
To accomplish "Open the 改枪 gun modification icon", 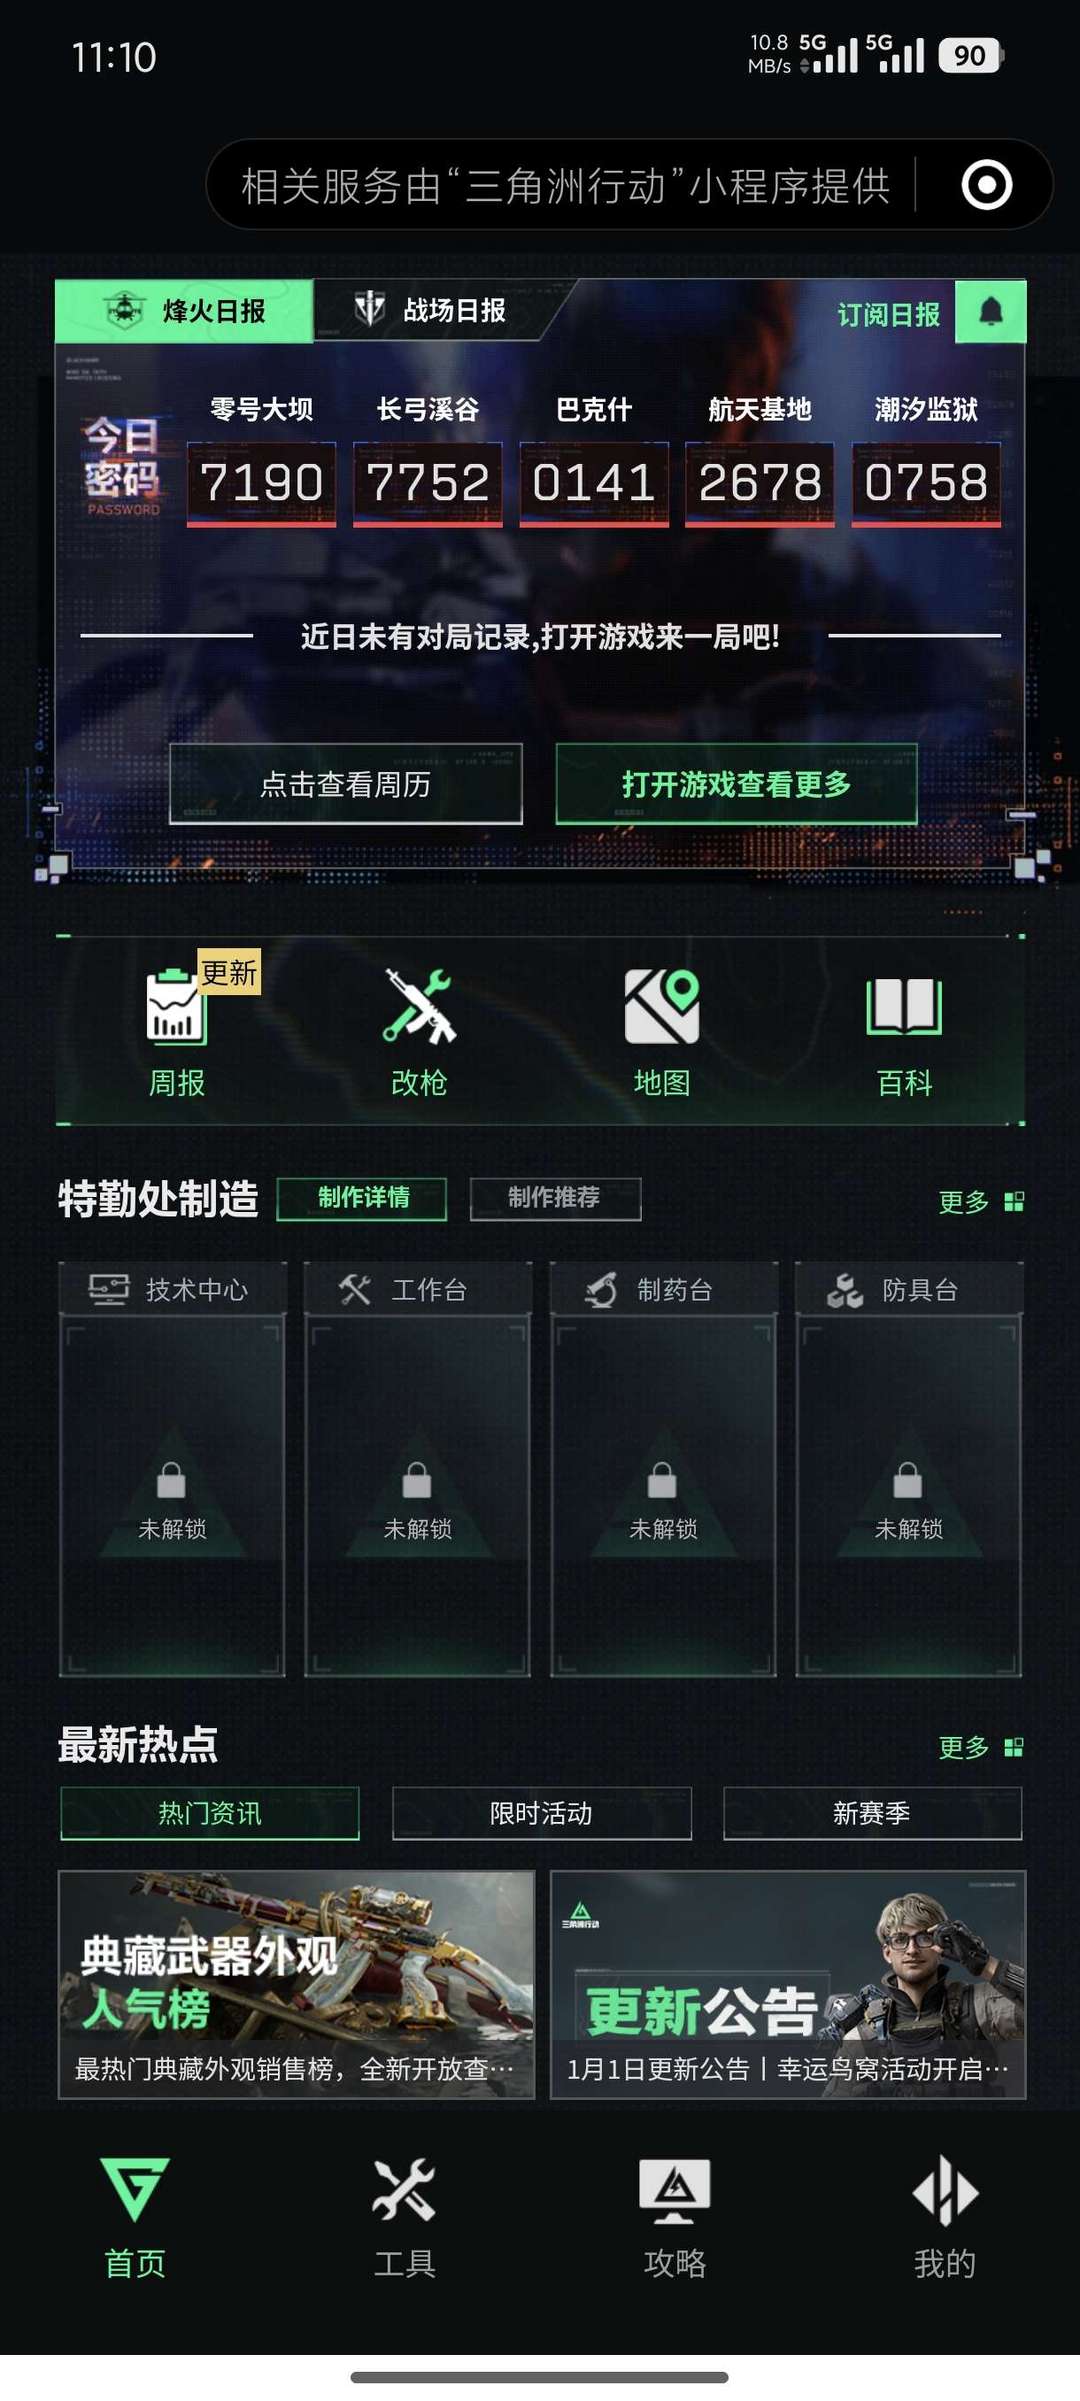I will point(419,1006).
